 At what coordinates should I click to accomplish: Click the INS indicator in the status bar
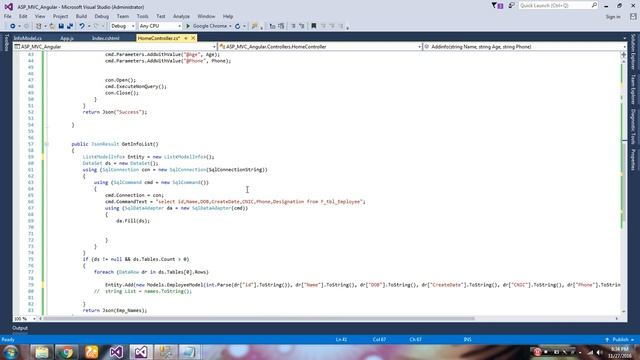(x=467, y=340)
